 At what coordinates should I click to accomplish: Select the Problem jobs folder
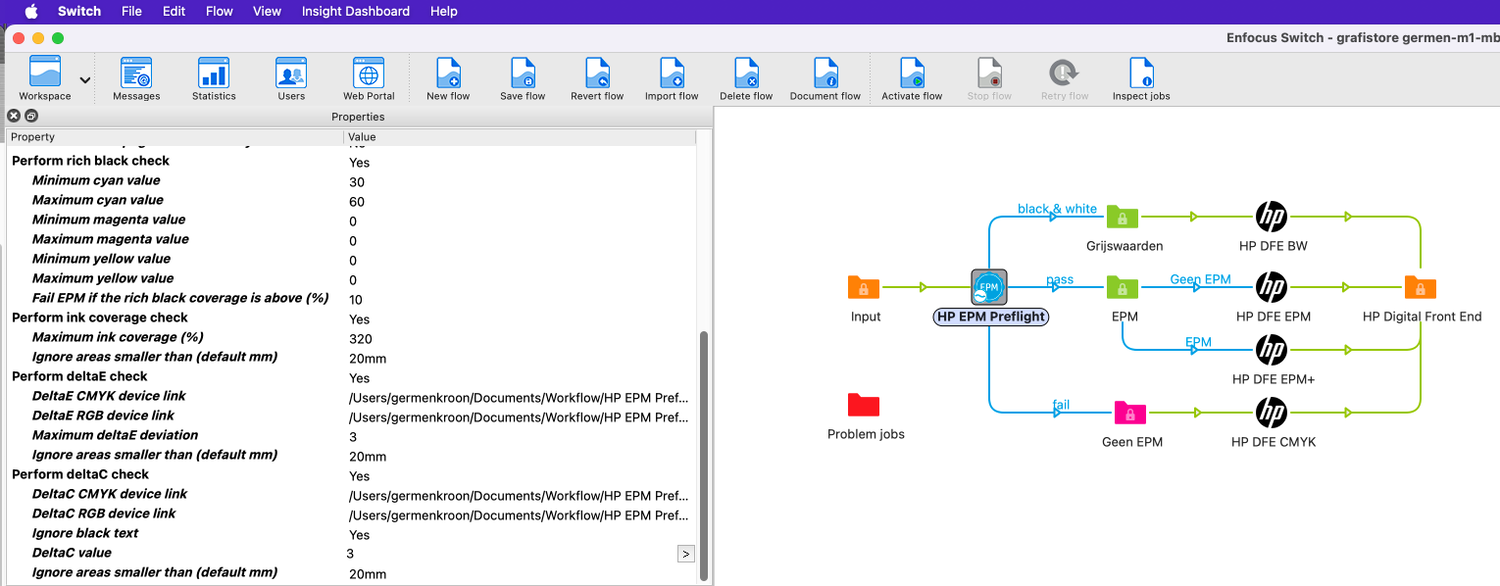[x=864, y=405]
